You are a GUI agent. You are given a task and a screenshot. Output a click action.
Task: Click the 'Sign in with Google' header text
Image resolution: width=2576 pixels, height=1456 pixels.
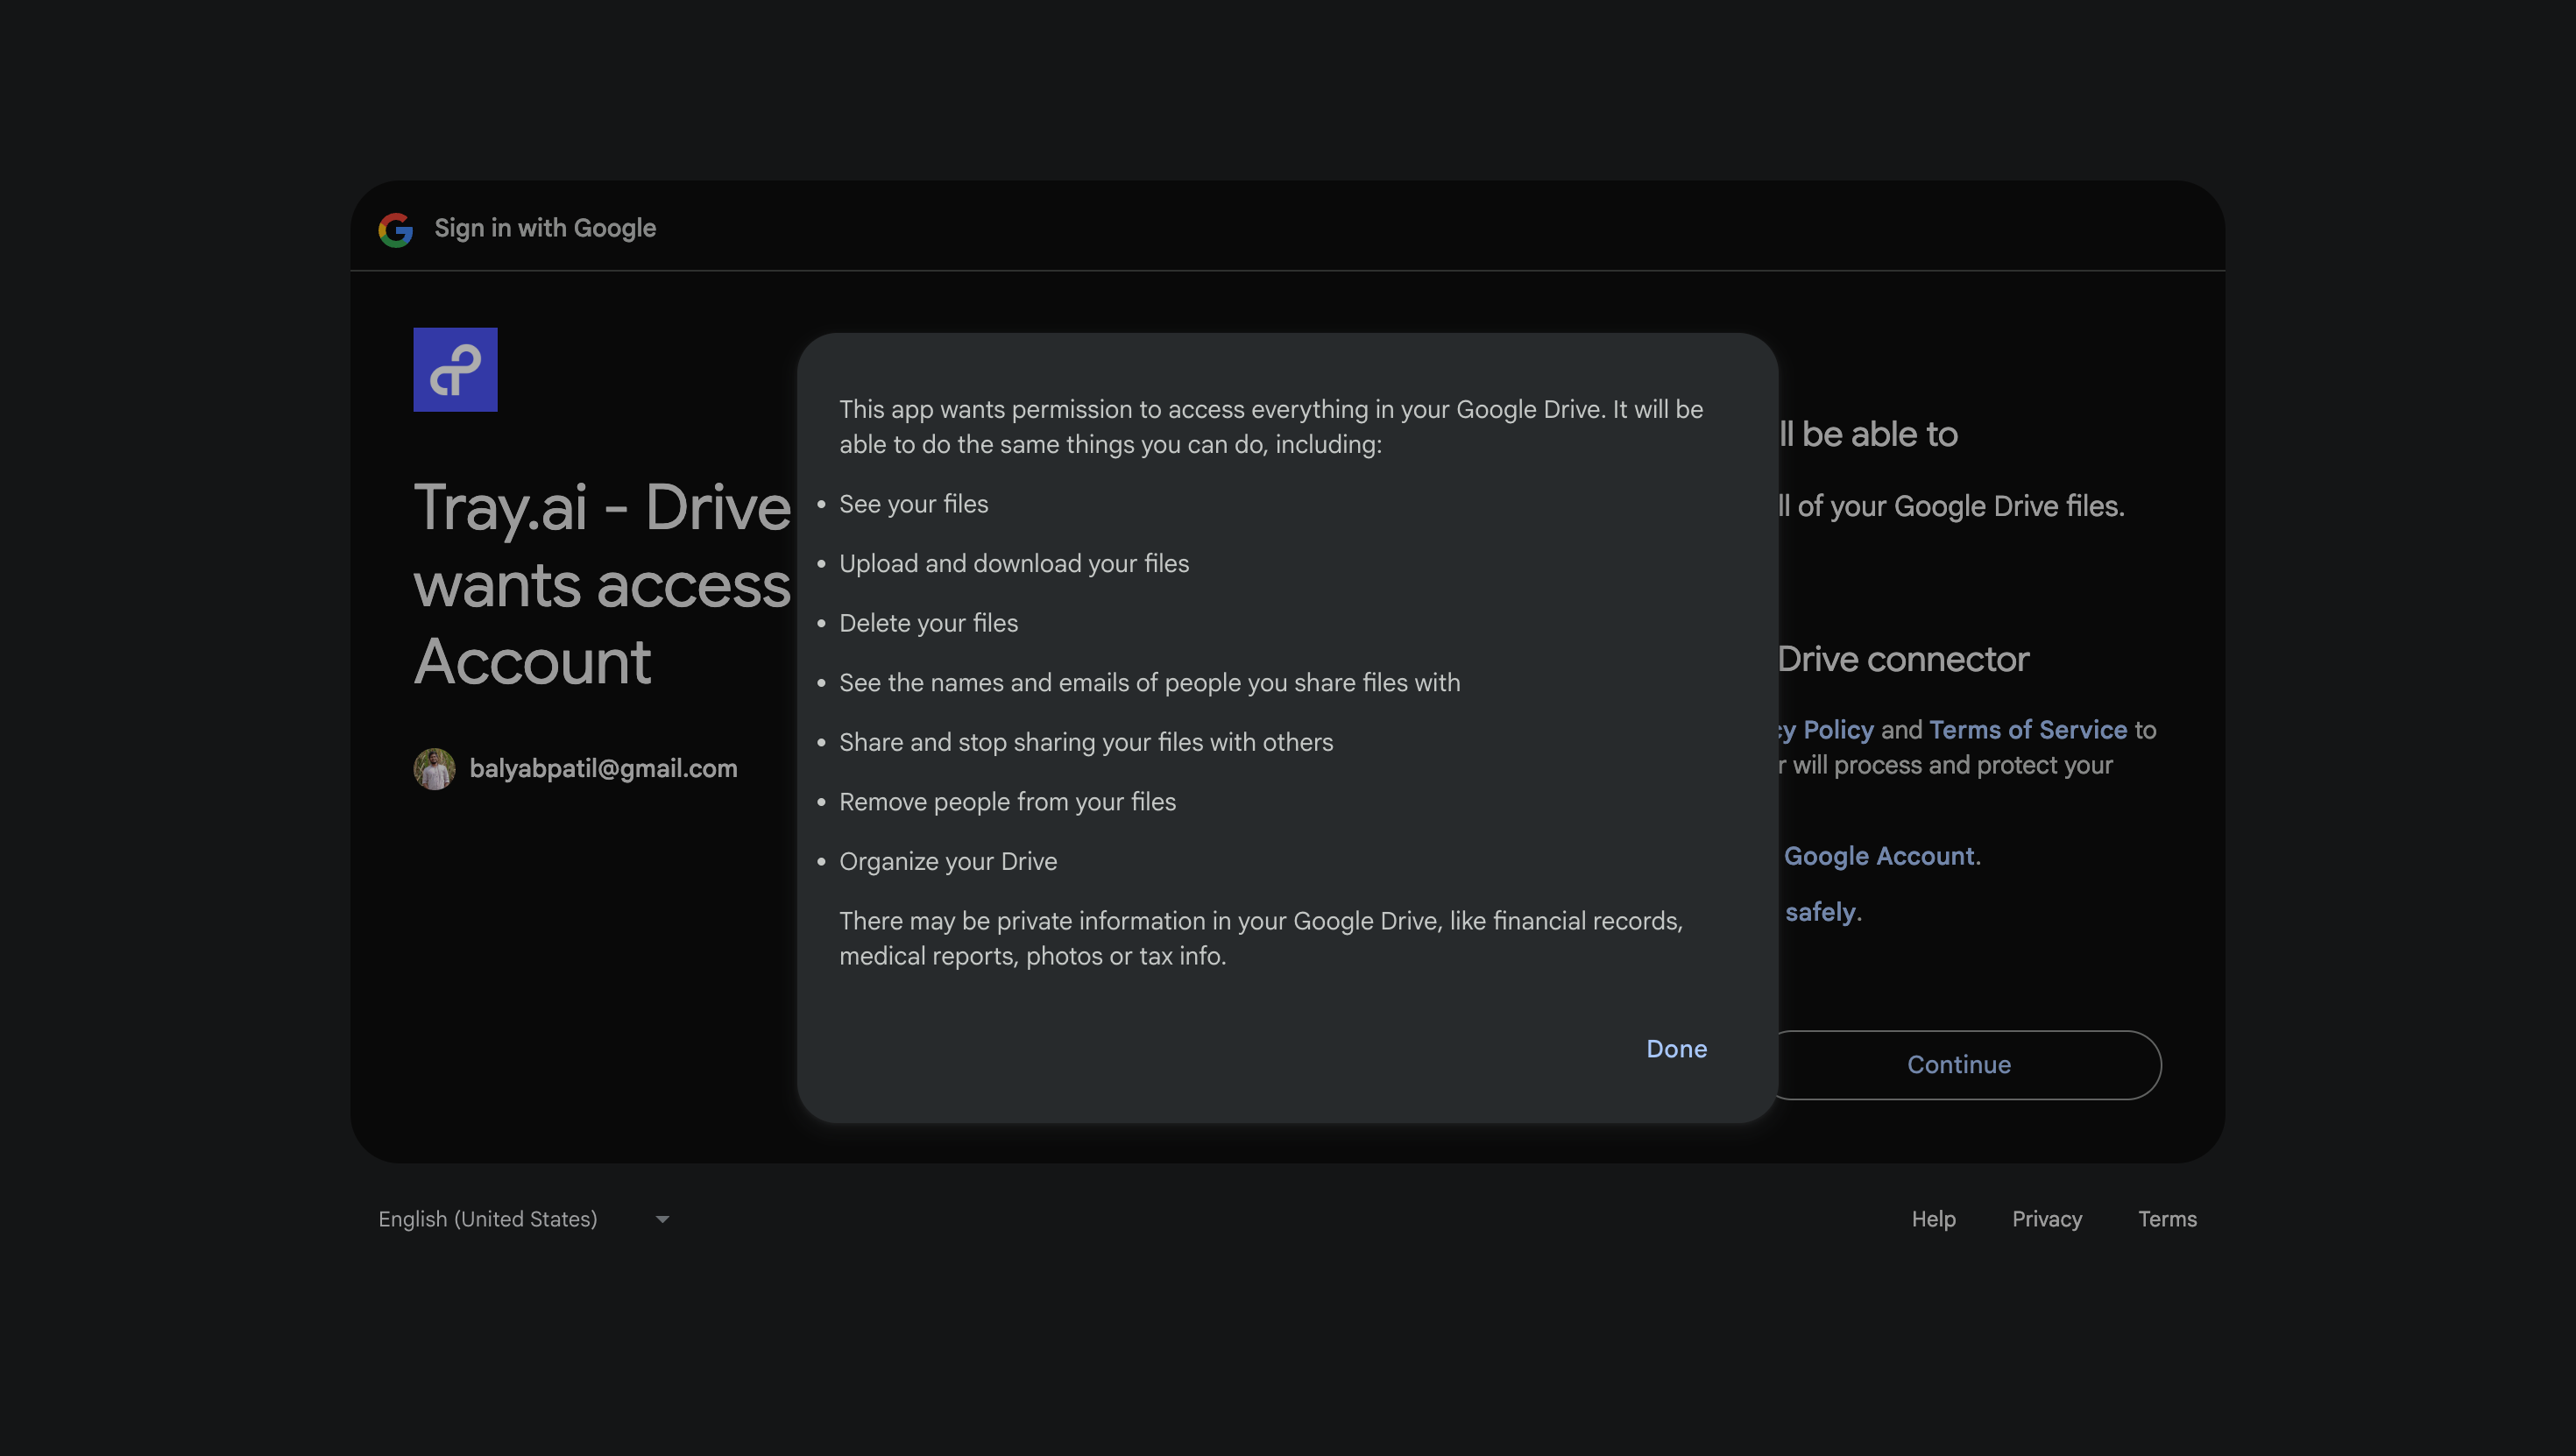tap(545, 228)
